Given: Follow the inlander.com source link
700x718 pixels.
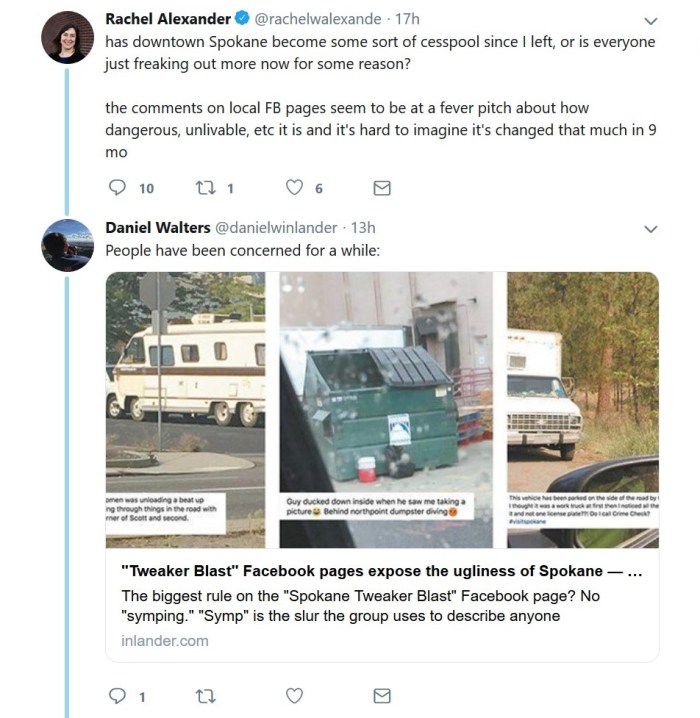Looking at the screenshot, I should pos(163,640).
